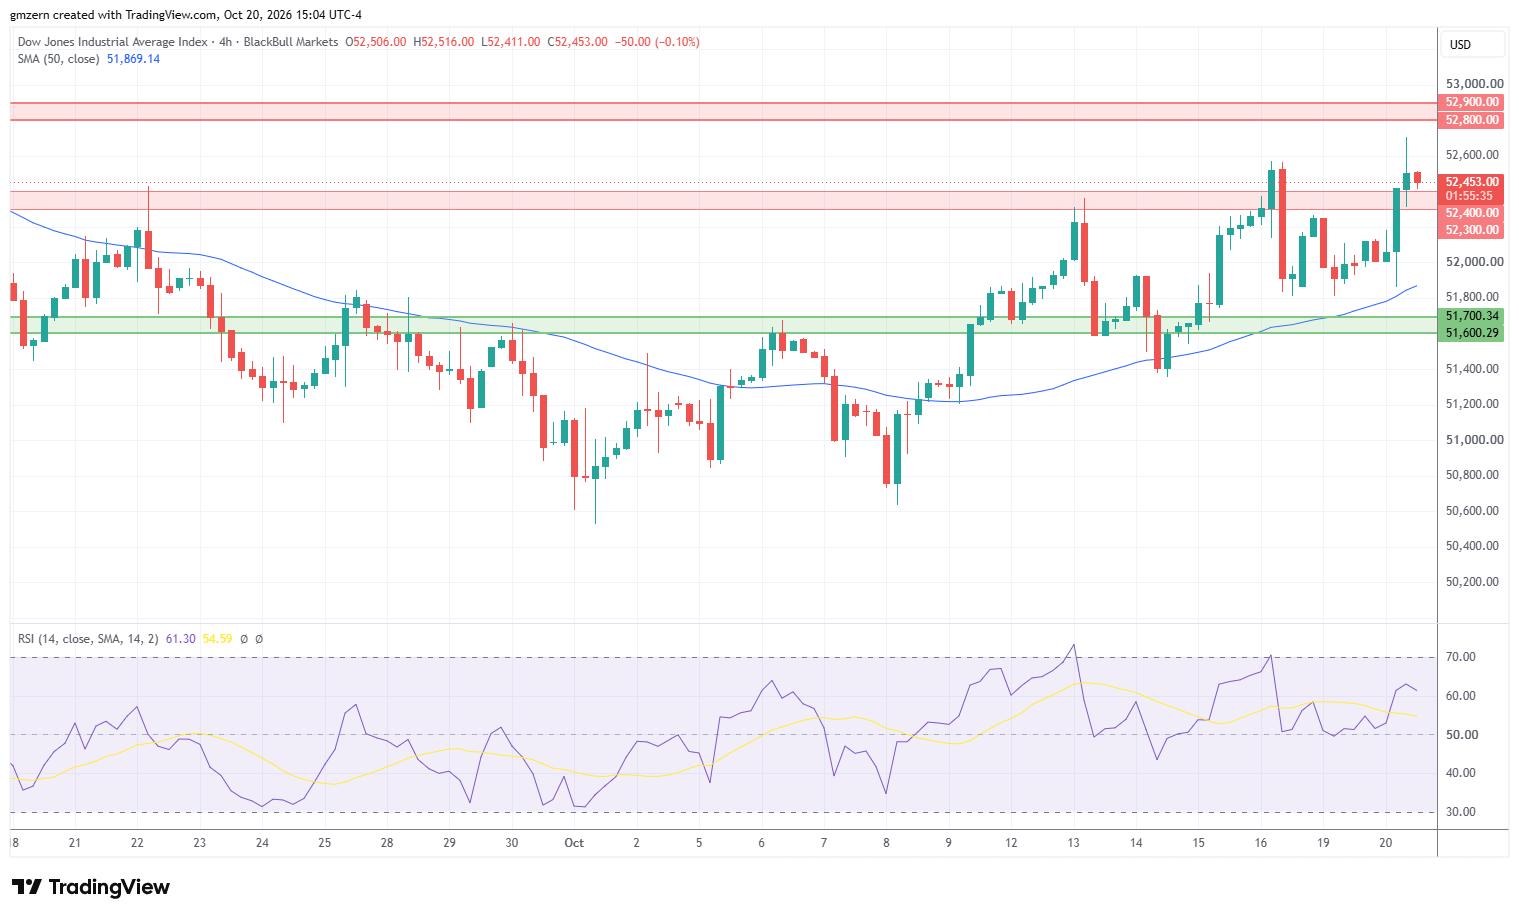Click the low price L52,411.00
This screenshot has height=917, width=1519.
click(511, 42)
